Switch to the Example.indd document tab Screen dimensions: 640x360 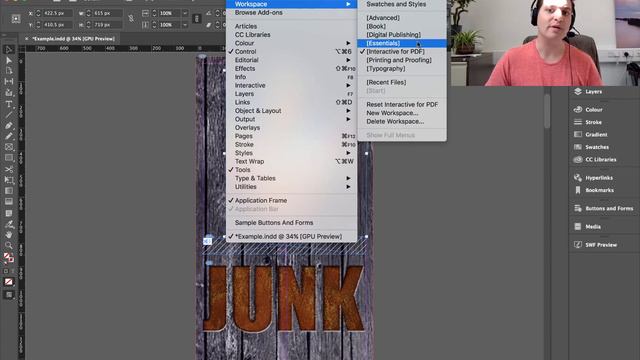pyautogui.click(x=73, y=39)
